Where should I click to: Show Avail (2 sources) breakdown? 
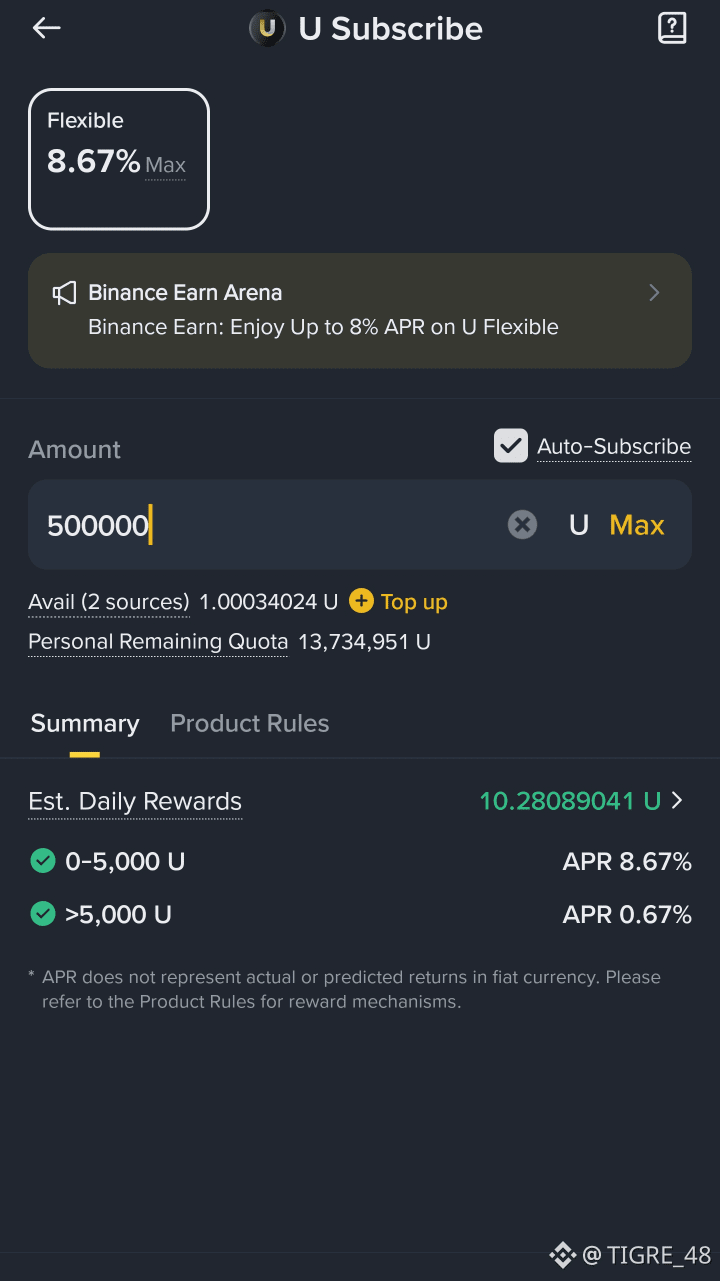(x=109, y=602)
